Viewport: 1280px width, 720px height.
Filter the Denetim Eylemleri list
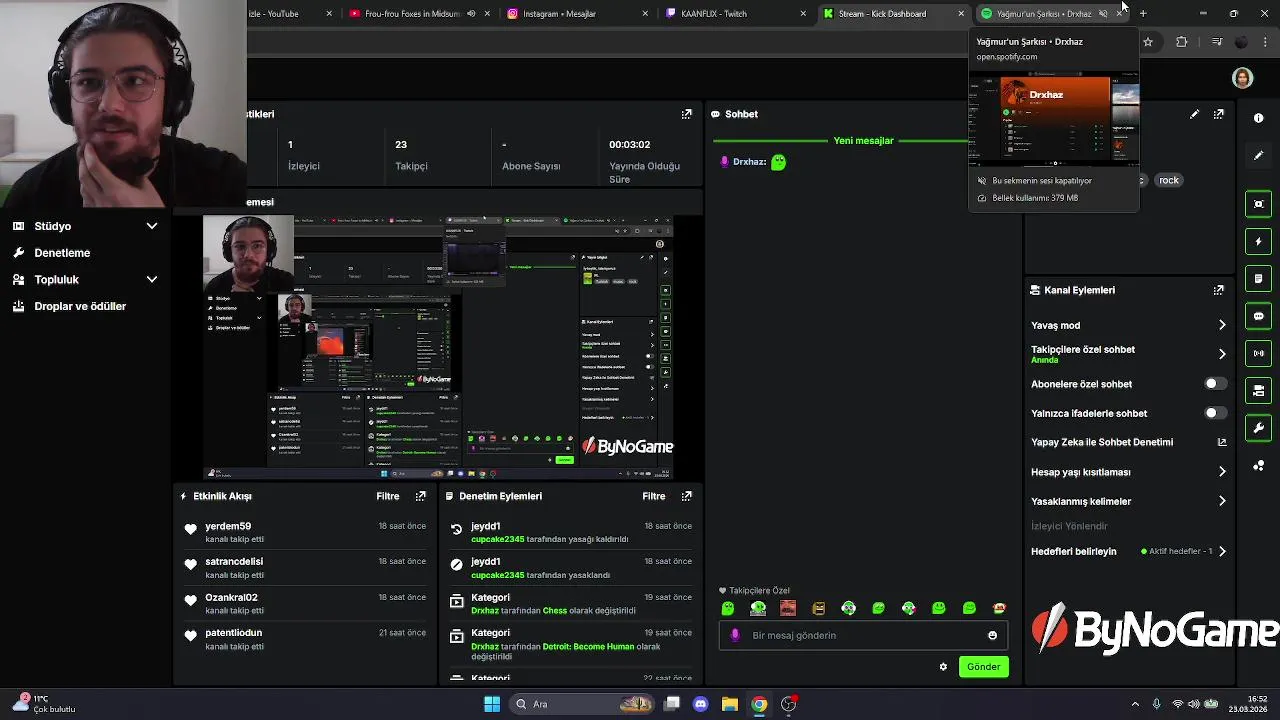coord(654,496)
